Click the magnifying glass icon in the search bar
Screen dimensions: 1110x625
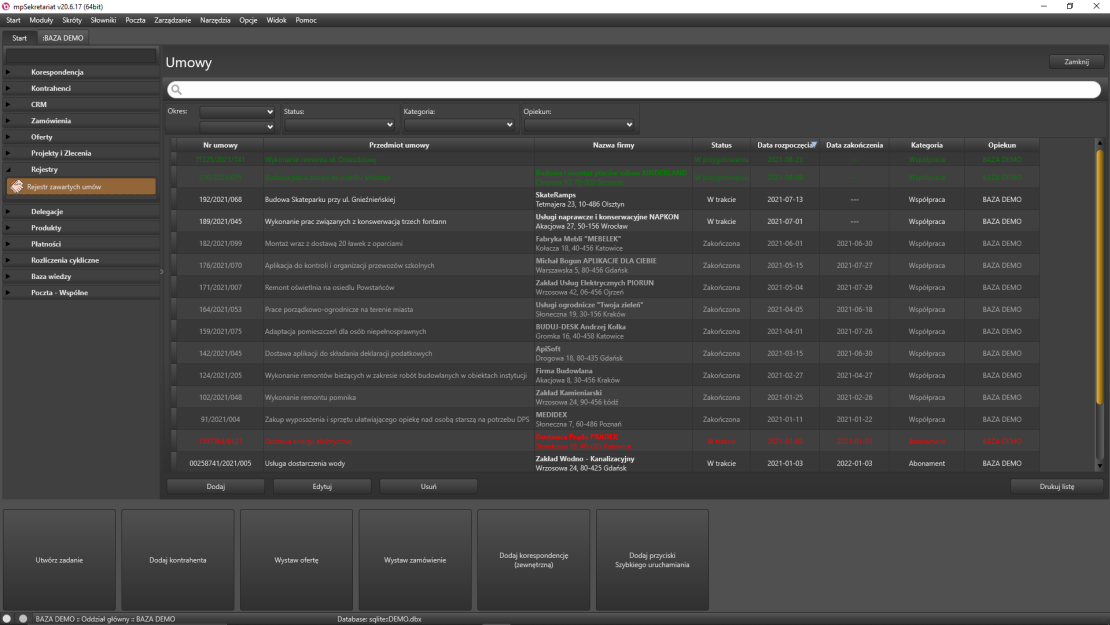176,90
